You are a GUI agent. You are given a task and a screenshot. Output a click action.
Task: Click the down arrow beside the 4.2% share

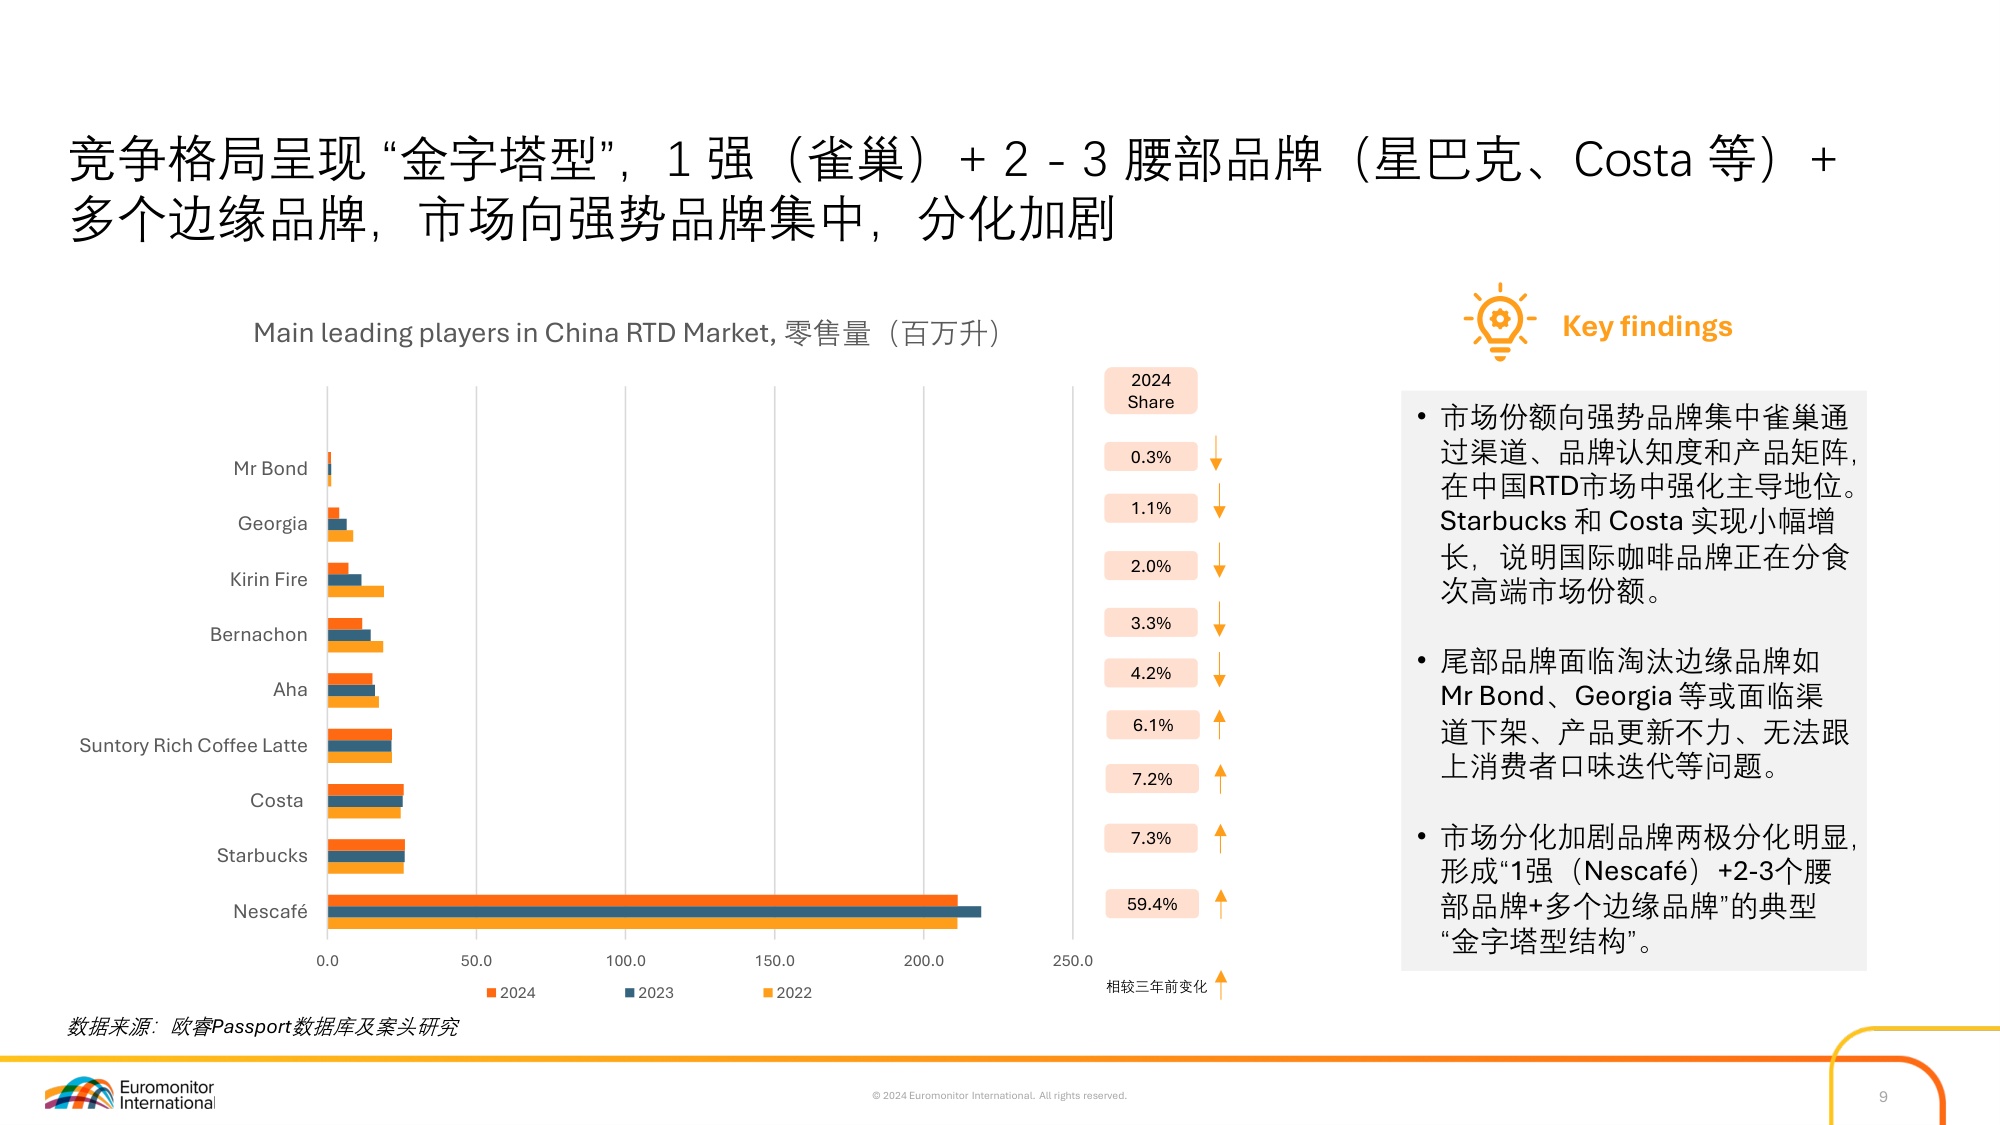pyautogui.click(x=1219, y=670)
